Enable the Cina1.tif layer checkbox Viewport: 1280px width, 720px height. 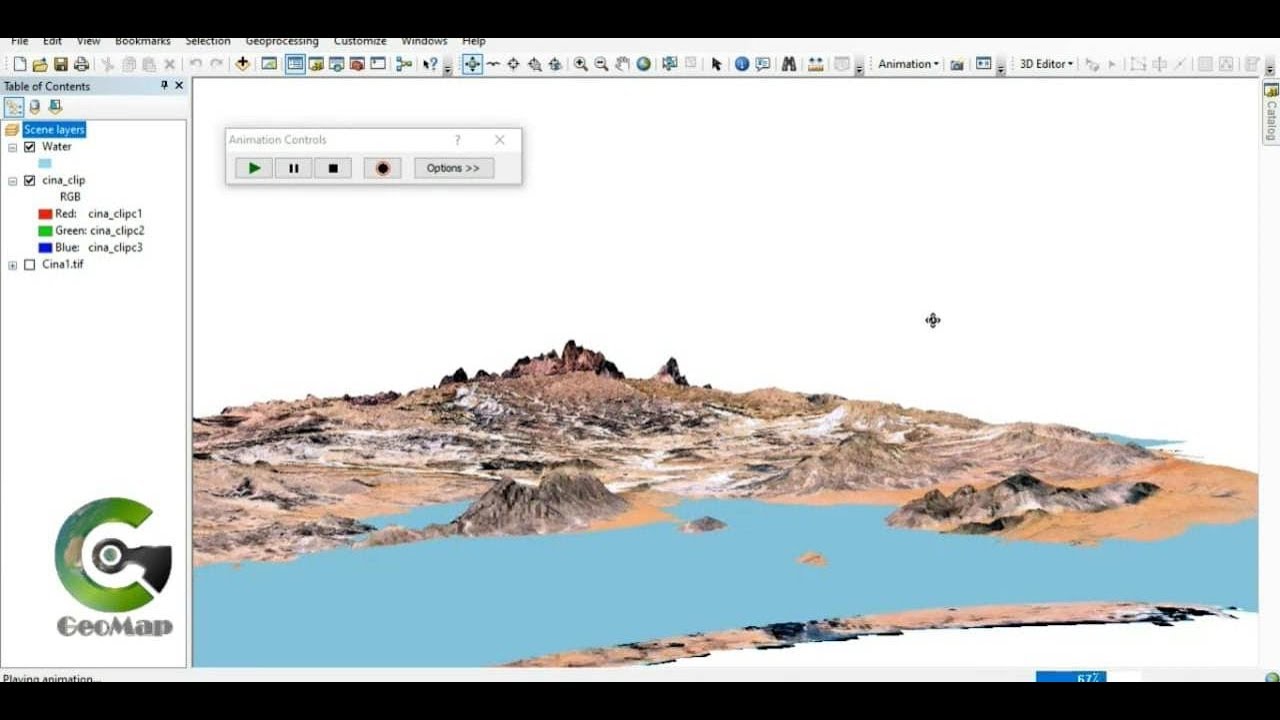click(x=29, y=265)
